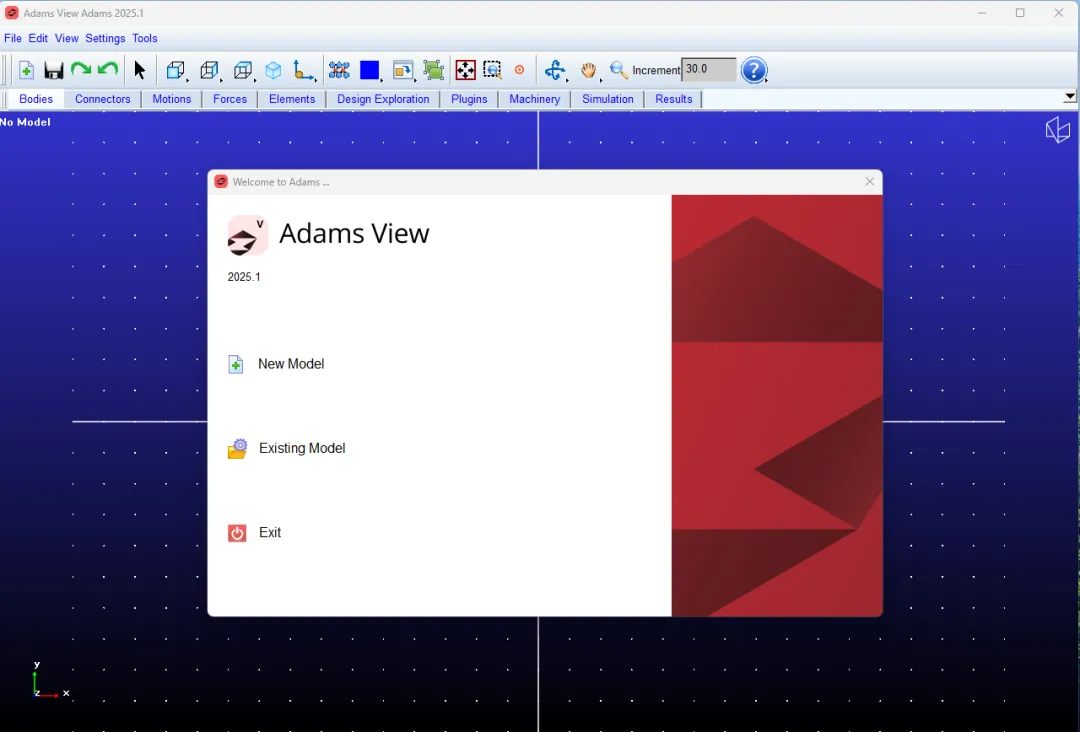The image size is (1080, 732).
Task: Click the red Exit power icon
Action: [x=237, y=533]
